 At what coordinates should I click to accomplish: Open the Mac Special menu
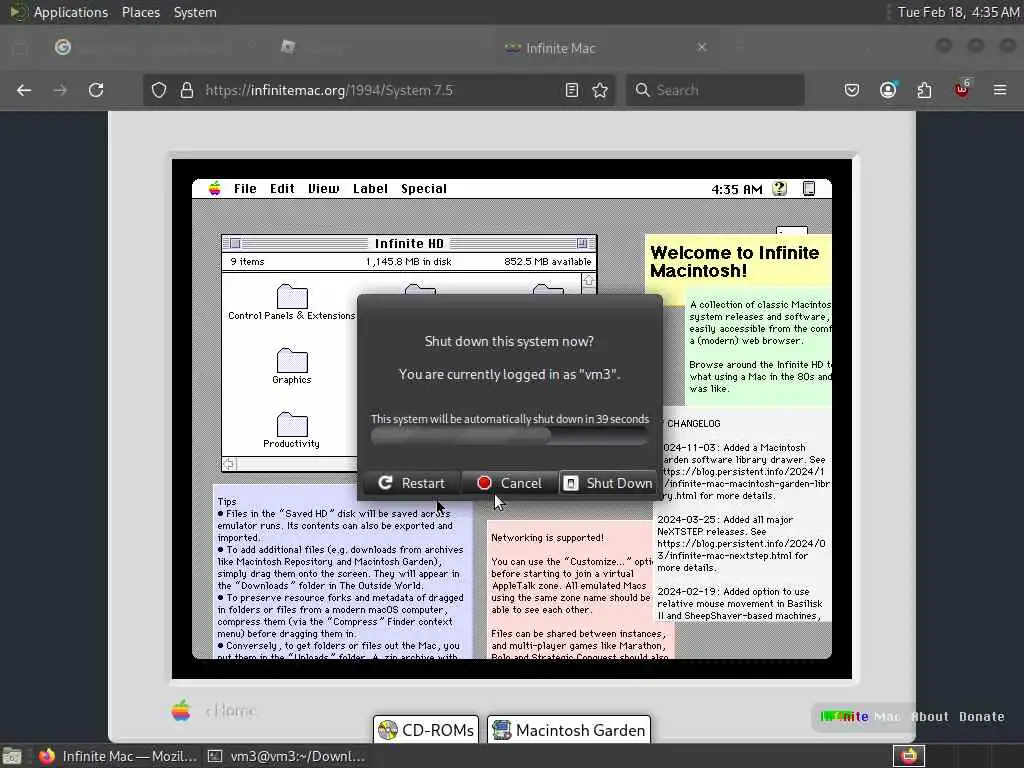coord(424,189)
